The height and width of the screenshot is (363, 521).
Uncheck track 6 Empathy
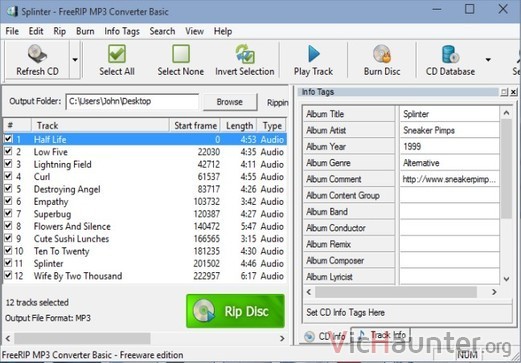click(x=8, y=201)
